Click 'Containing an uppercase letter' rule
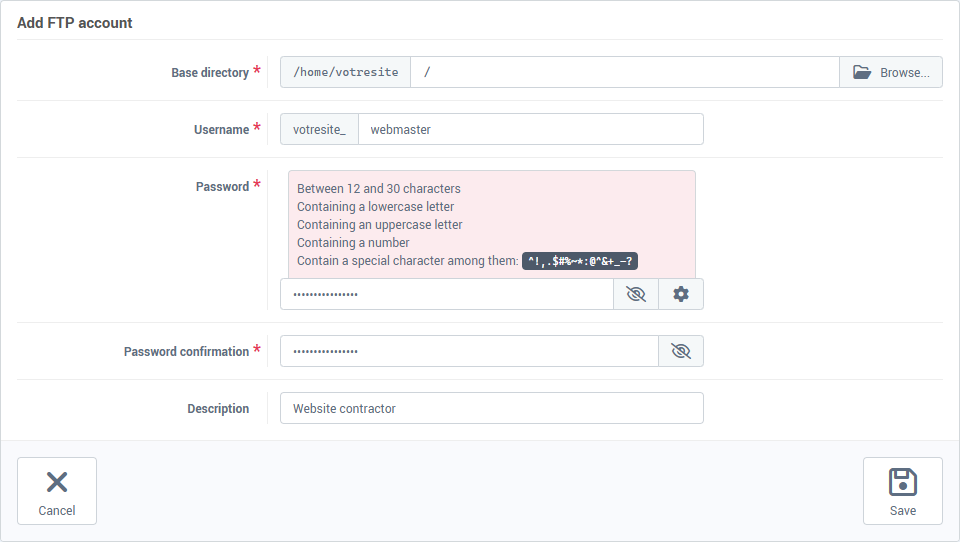The image size is (960, 542). (x=380, y=225)
